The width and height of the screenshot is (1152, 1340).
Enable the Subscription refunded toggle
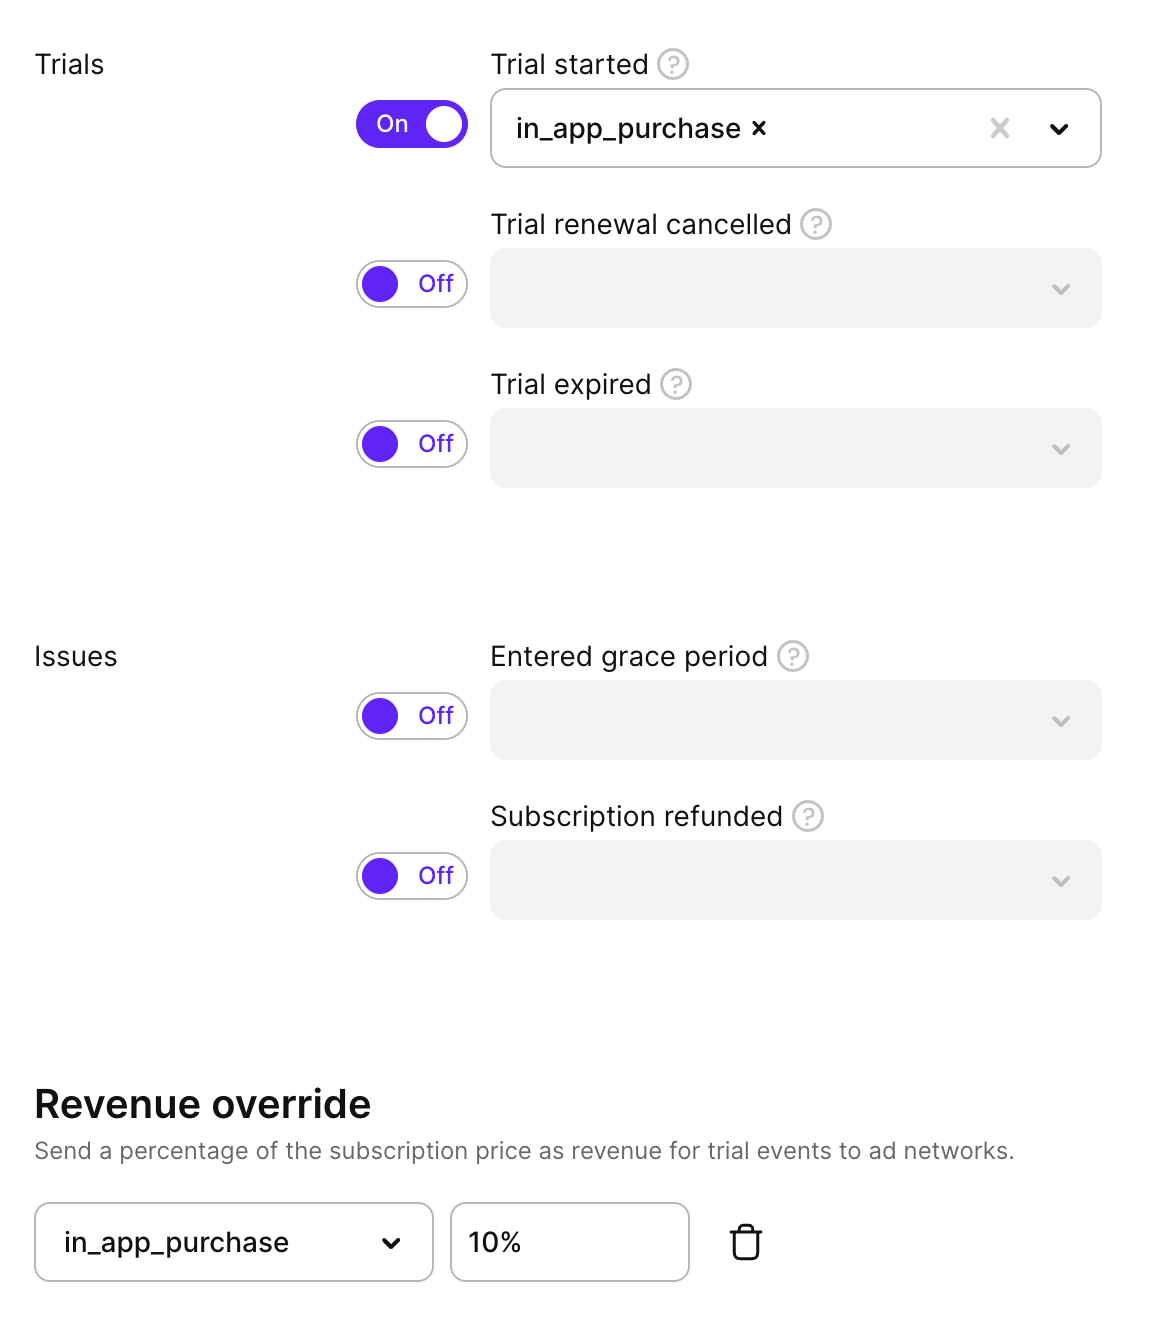(x=411, y=876)
